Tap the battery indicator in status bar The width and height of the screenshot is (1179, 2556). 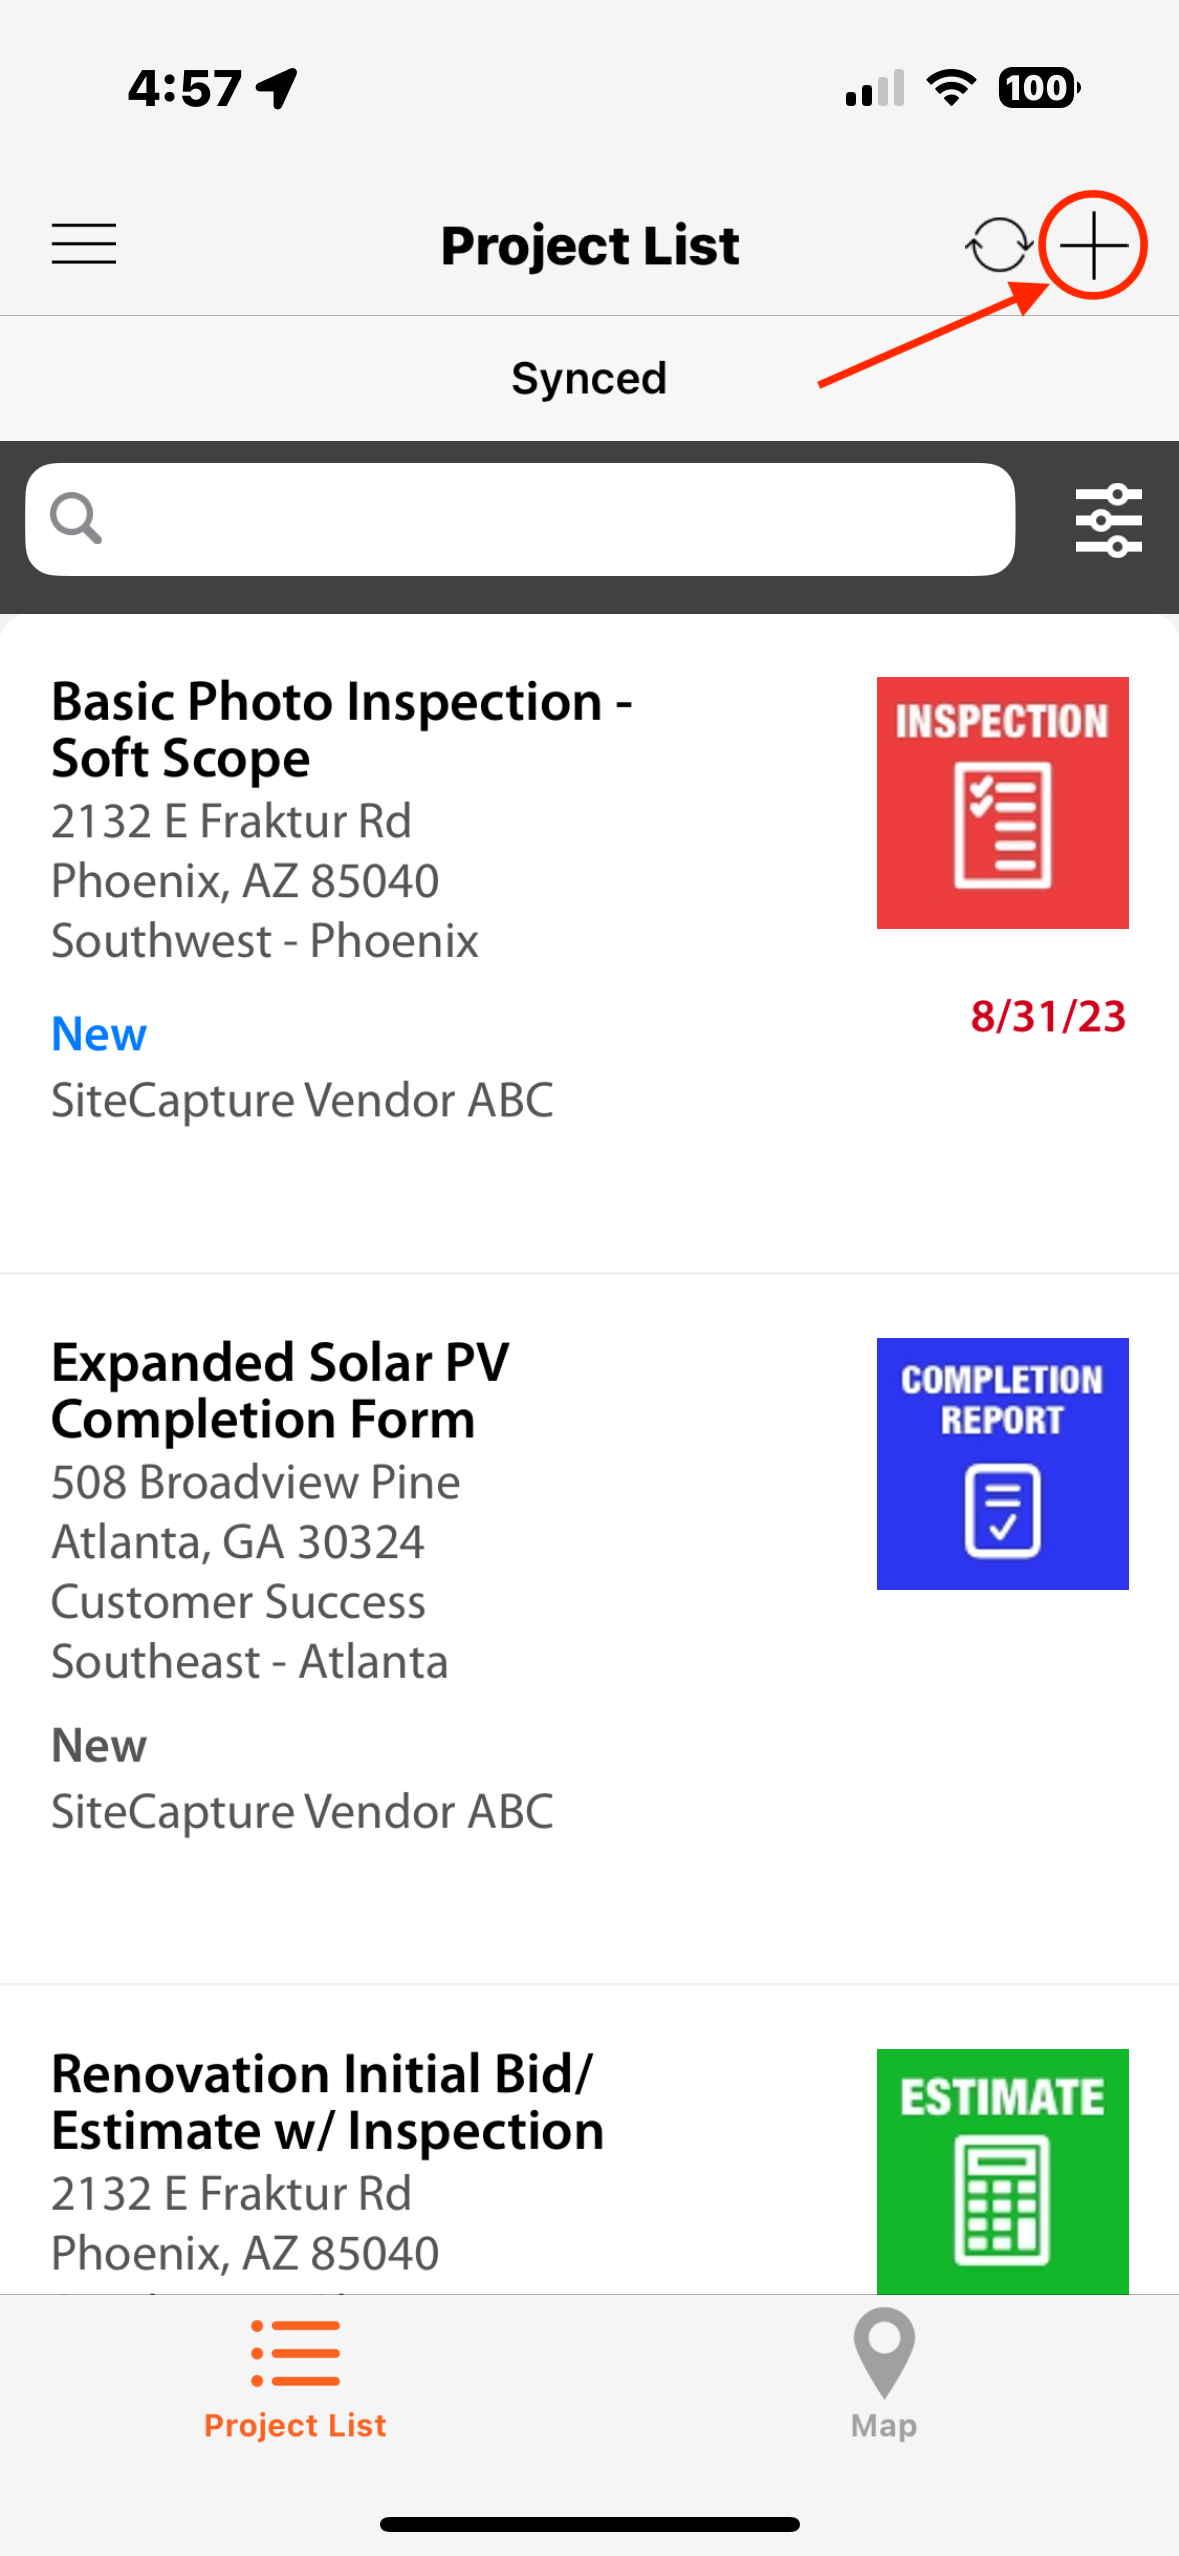[x=1039, y=88]
